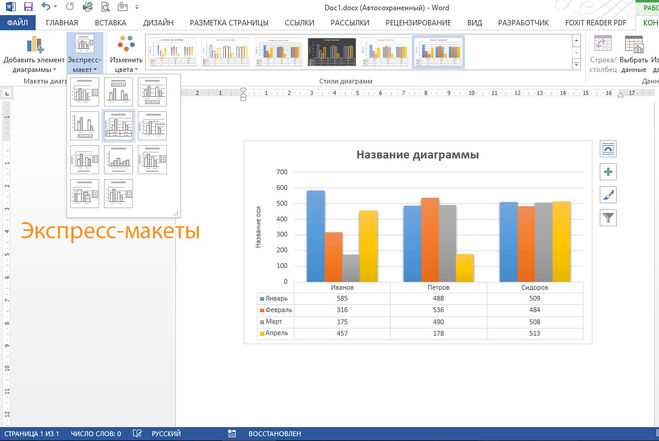
Task: Expand the Добавить элемент диаграммы dropdown
Action: click(x=34, y=54)
